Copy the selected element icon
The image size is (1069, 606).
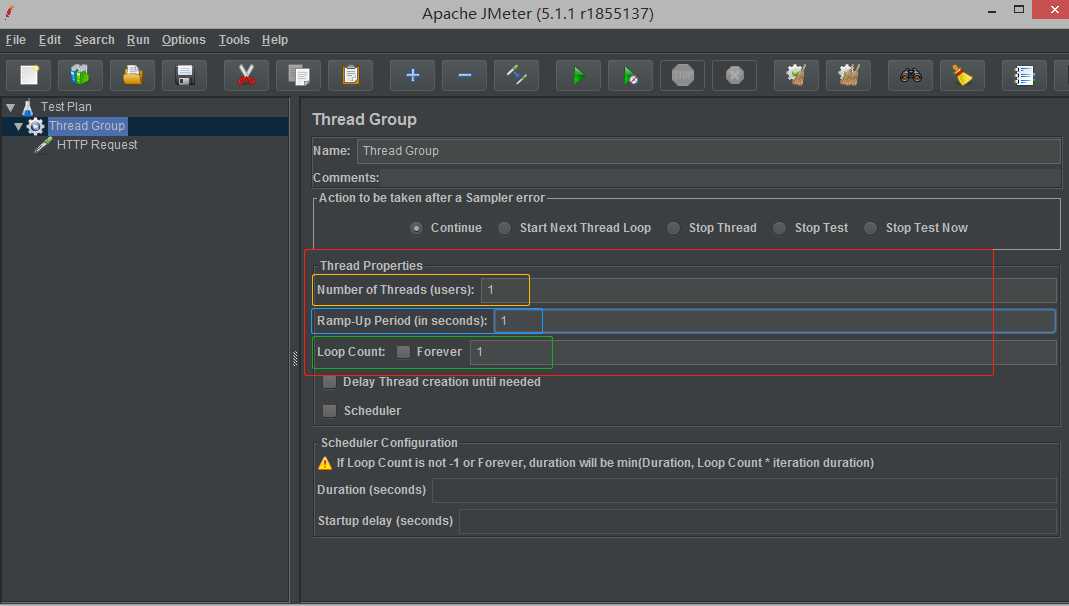coord(299,75)
